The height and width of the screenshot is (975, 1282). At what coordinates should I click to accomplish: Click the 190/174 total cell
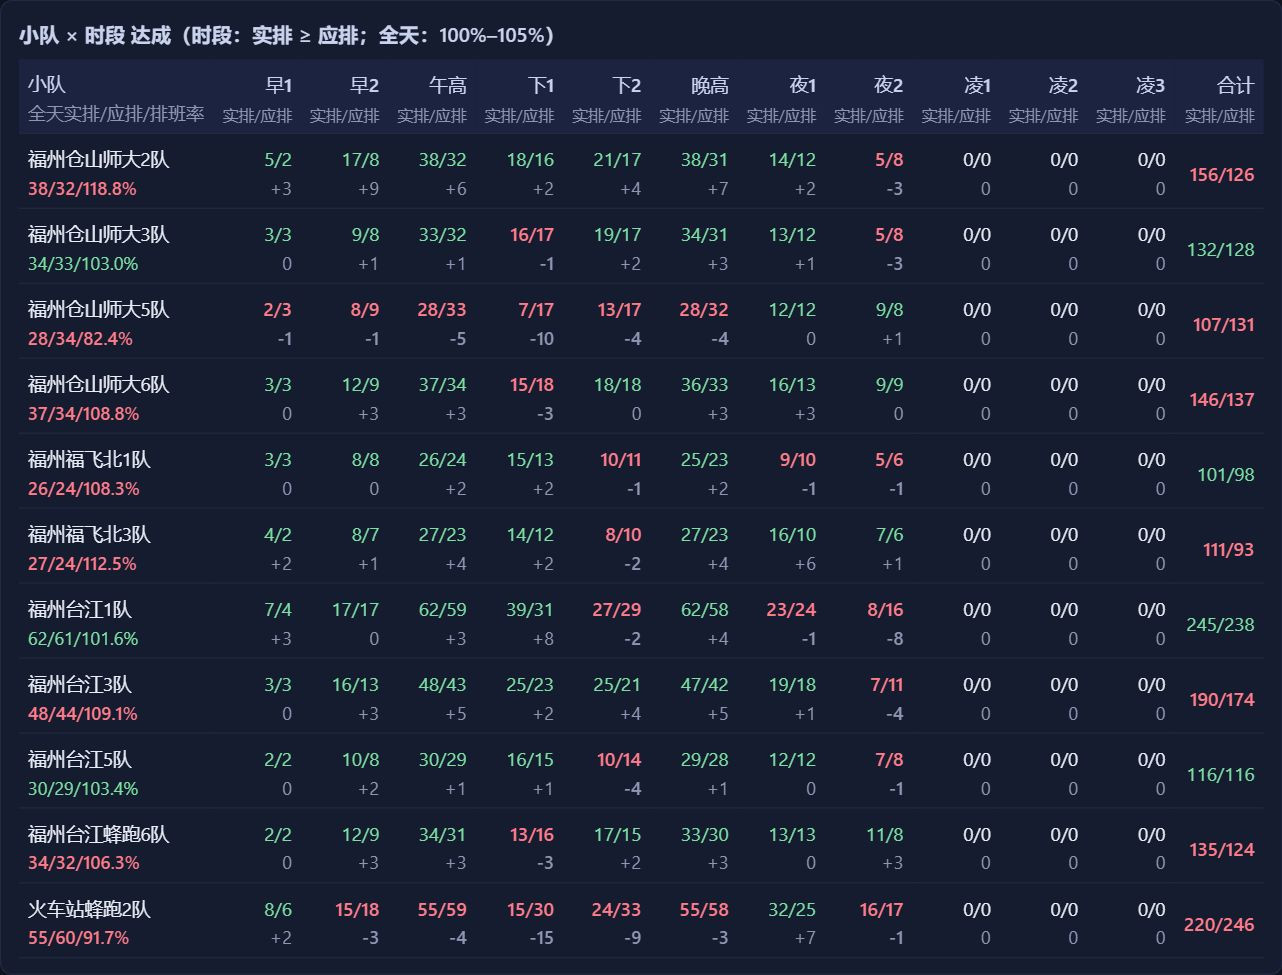(1222, 699)
